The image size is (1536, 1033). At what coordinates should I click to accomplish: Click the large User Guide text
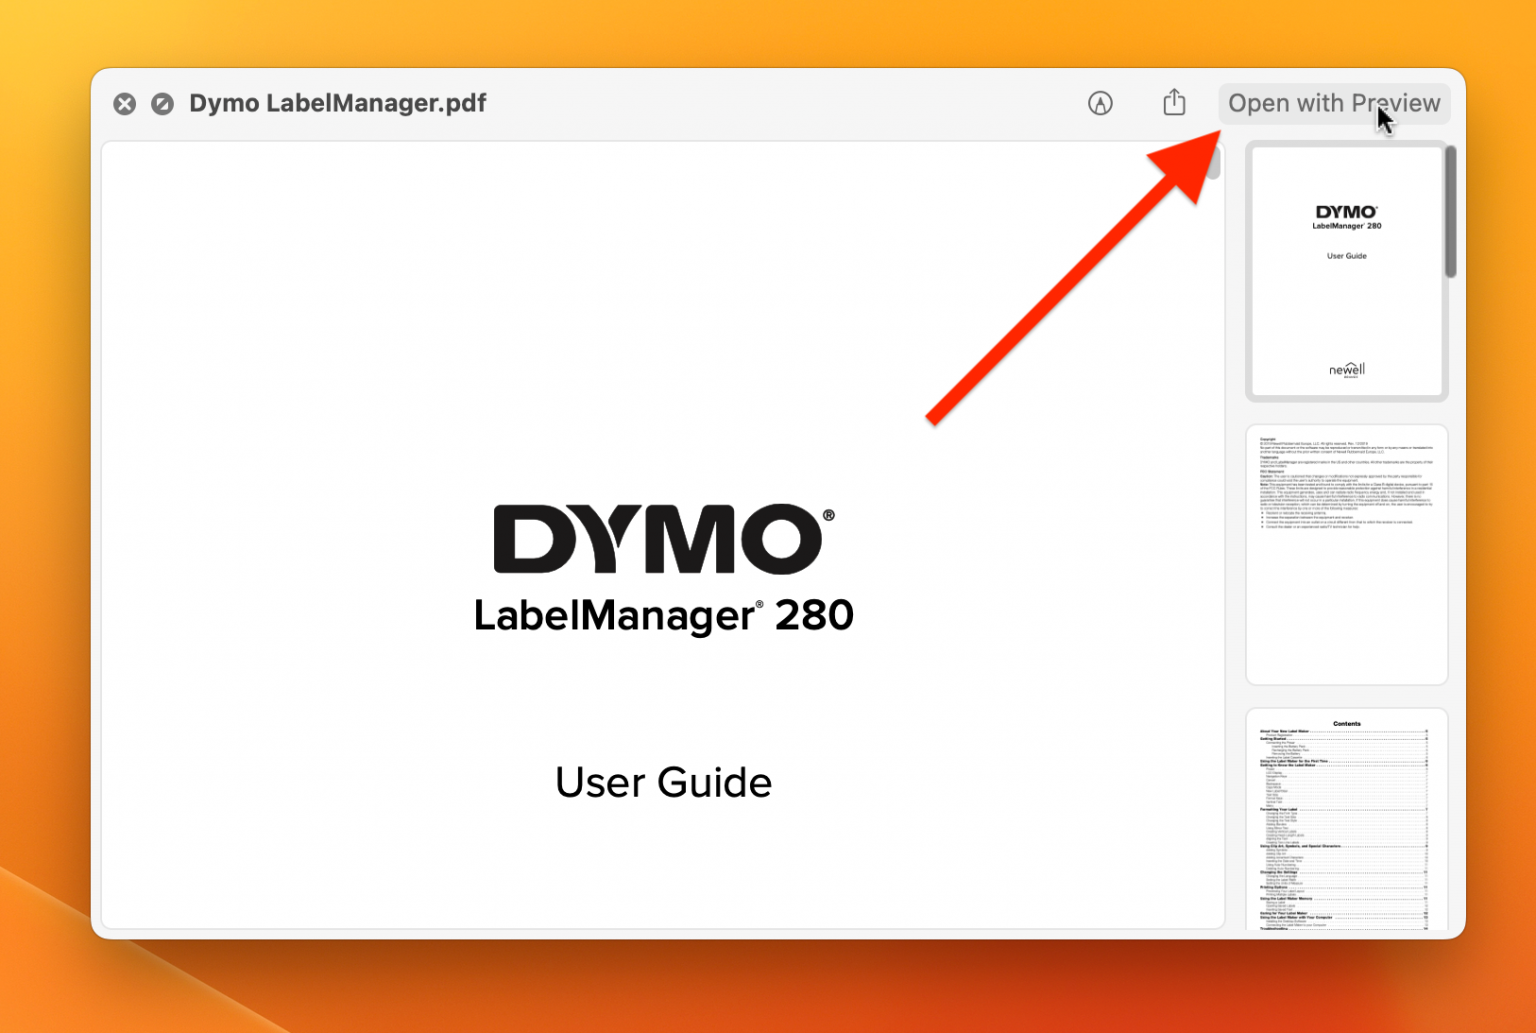pos(663,782)
